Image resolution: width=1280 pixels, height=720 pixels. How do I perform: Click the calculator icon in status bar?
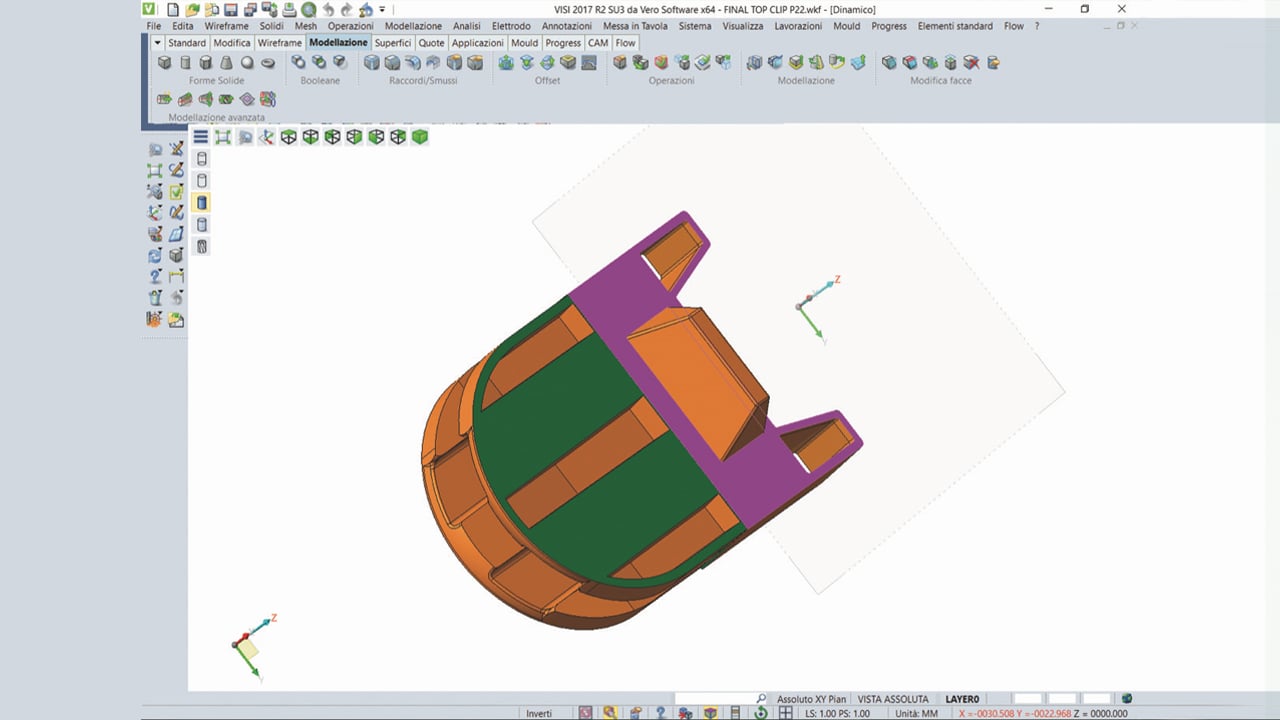(736, 713)
